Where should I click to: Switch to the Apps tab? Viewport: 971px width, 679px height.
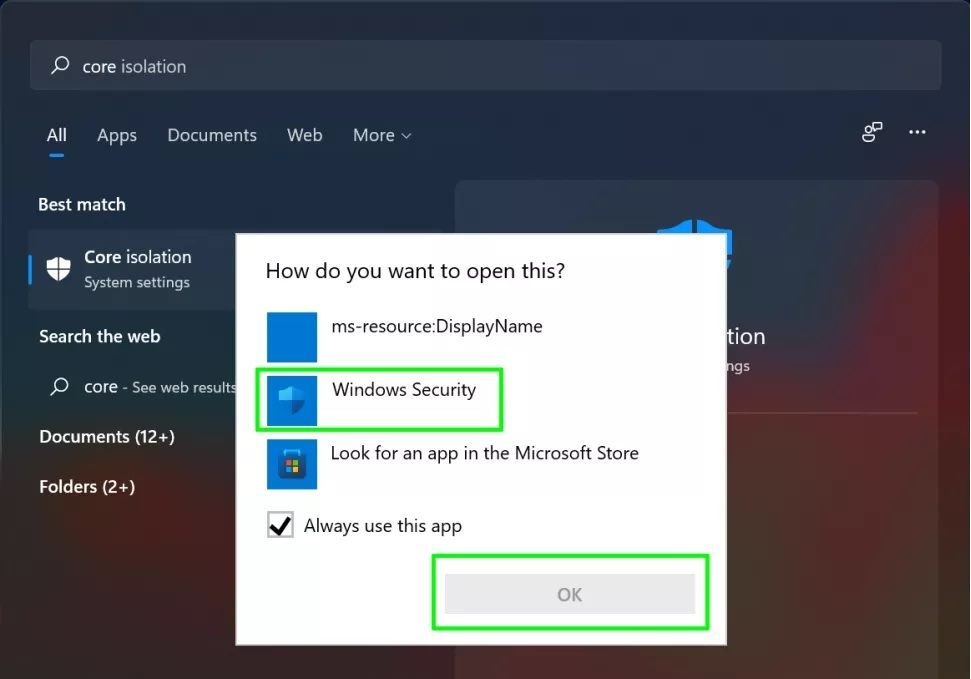click(x=117, y=135)
